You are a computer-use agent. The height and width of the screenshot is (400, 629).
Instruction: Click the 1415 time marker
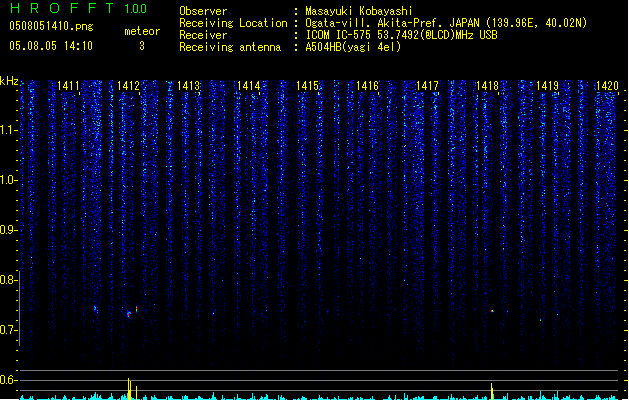tap(307, 86)
